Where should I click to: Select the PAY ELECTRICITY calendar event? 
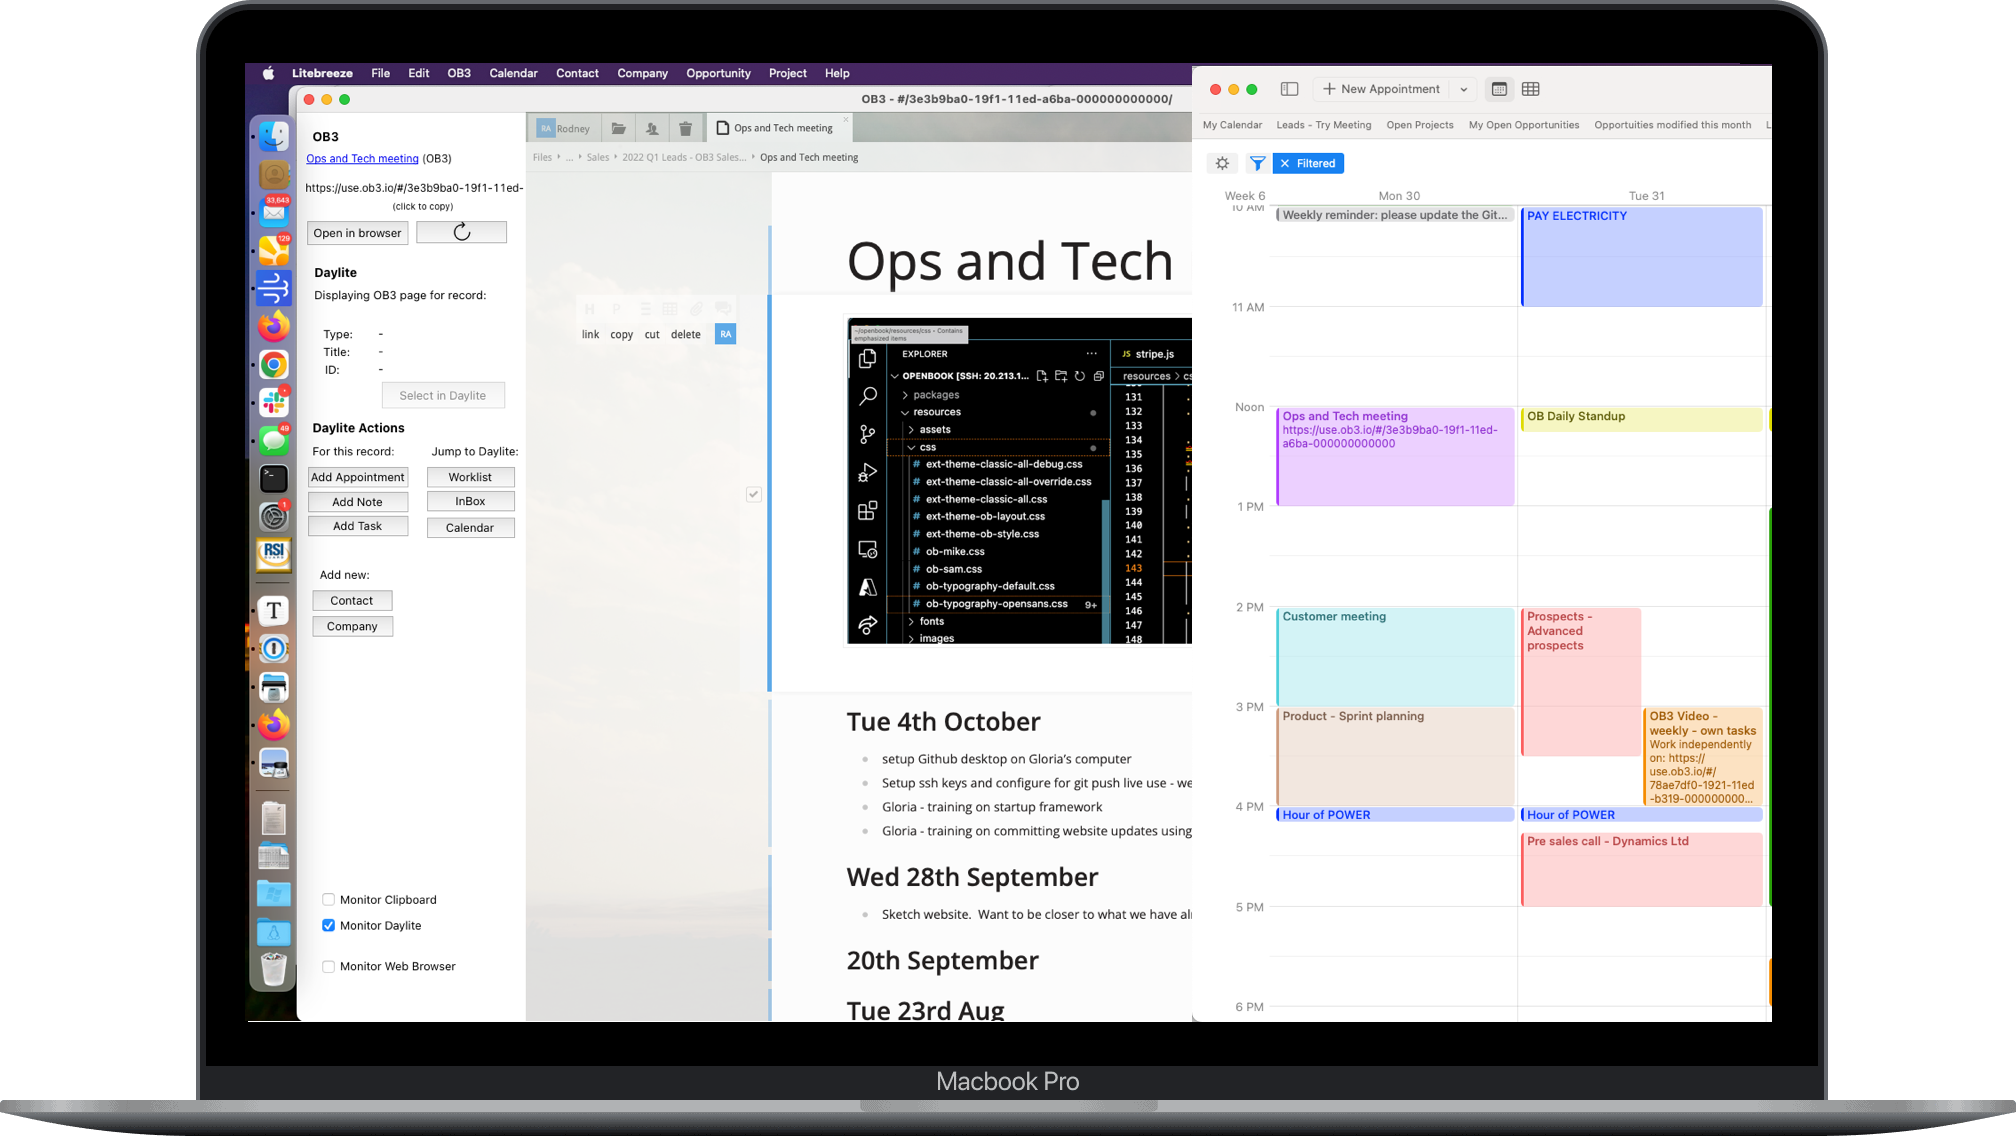point(1640,255)
